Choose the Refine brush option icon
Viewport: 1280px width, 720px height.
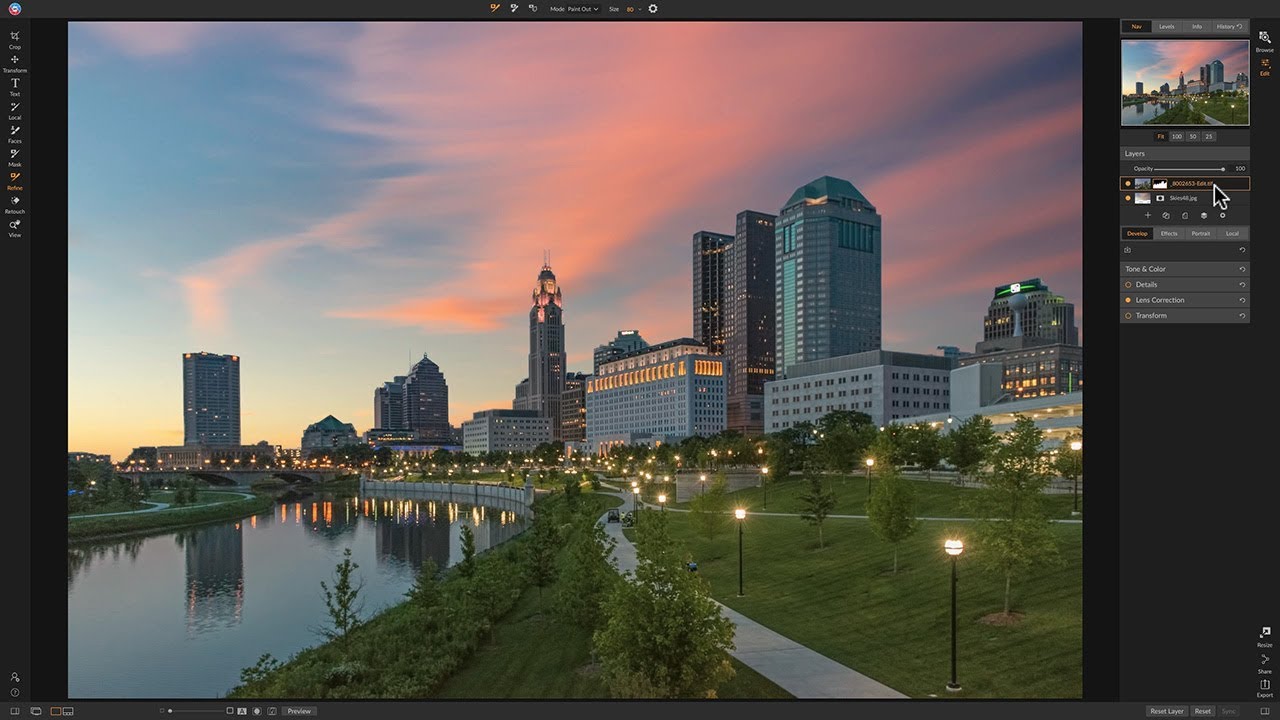click(495, 8)
